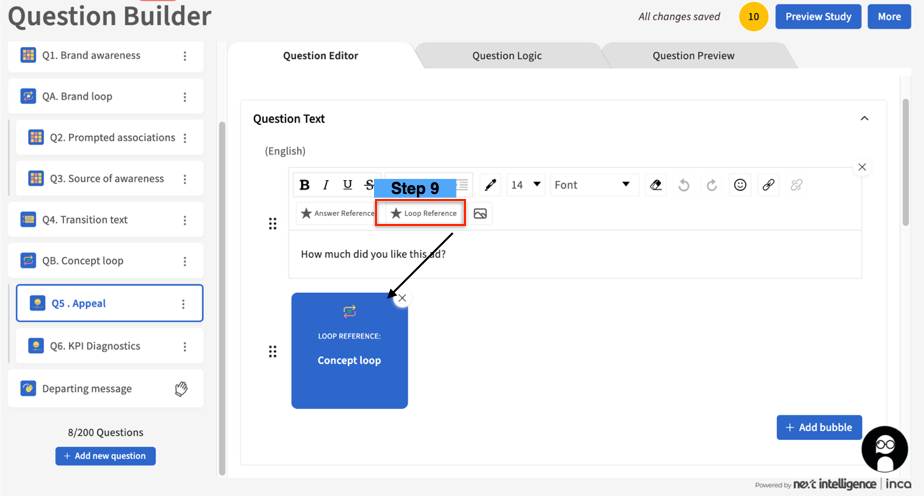The height and width of the screenshot is (496, 924).
Task: Switch to the Question Logic tab
Action: point(507,56)
